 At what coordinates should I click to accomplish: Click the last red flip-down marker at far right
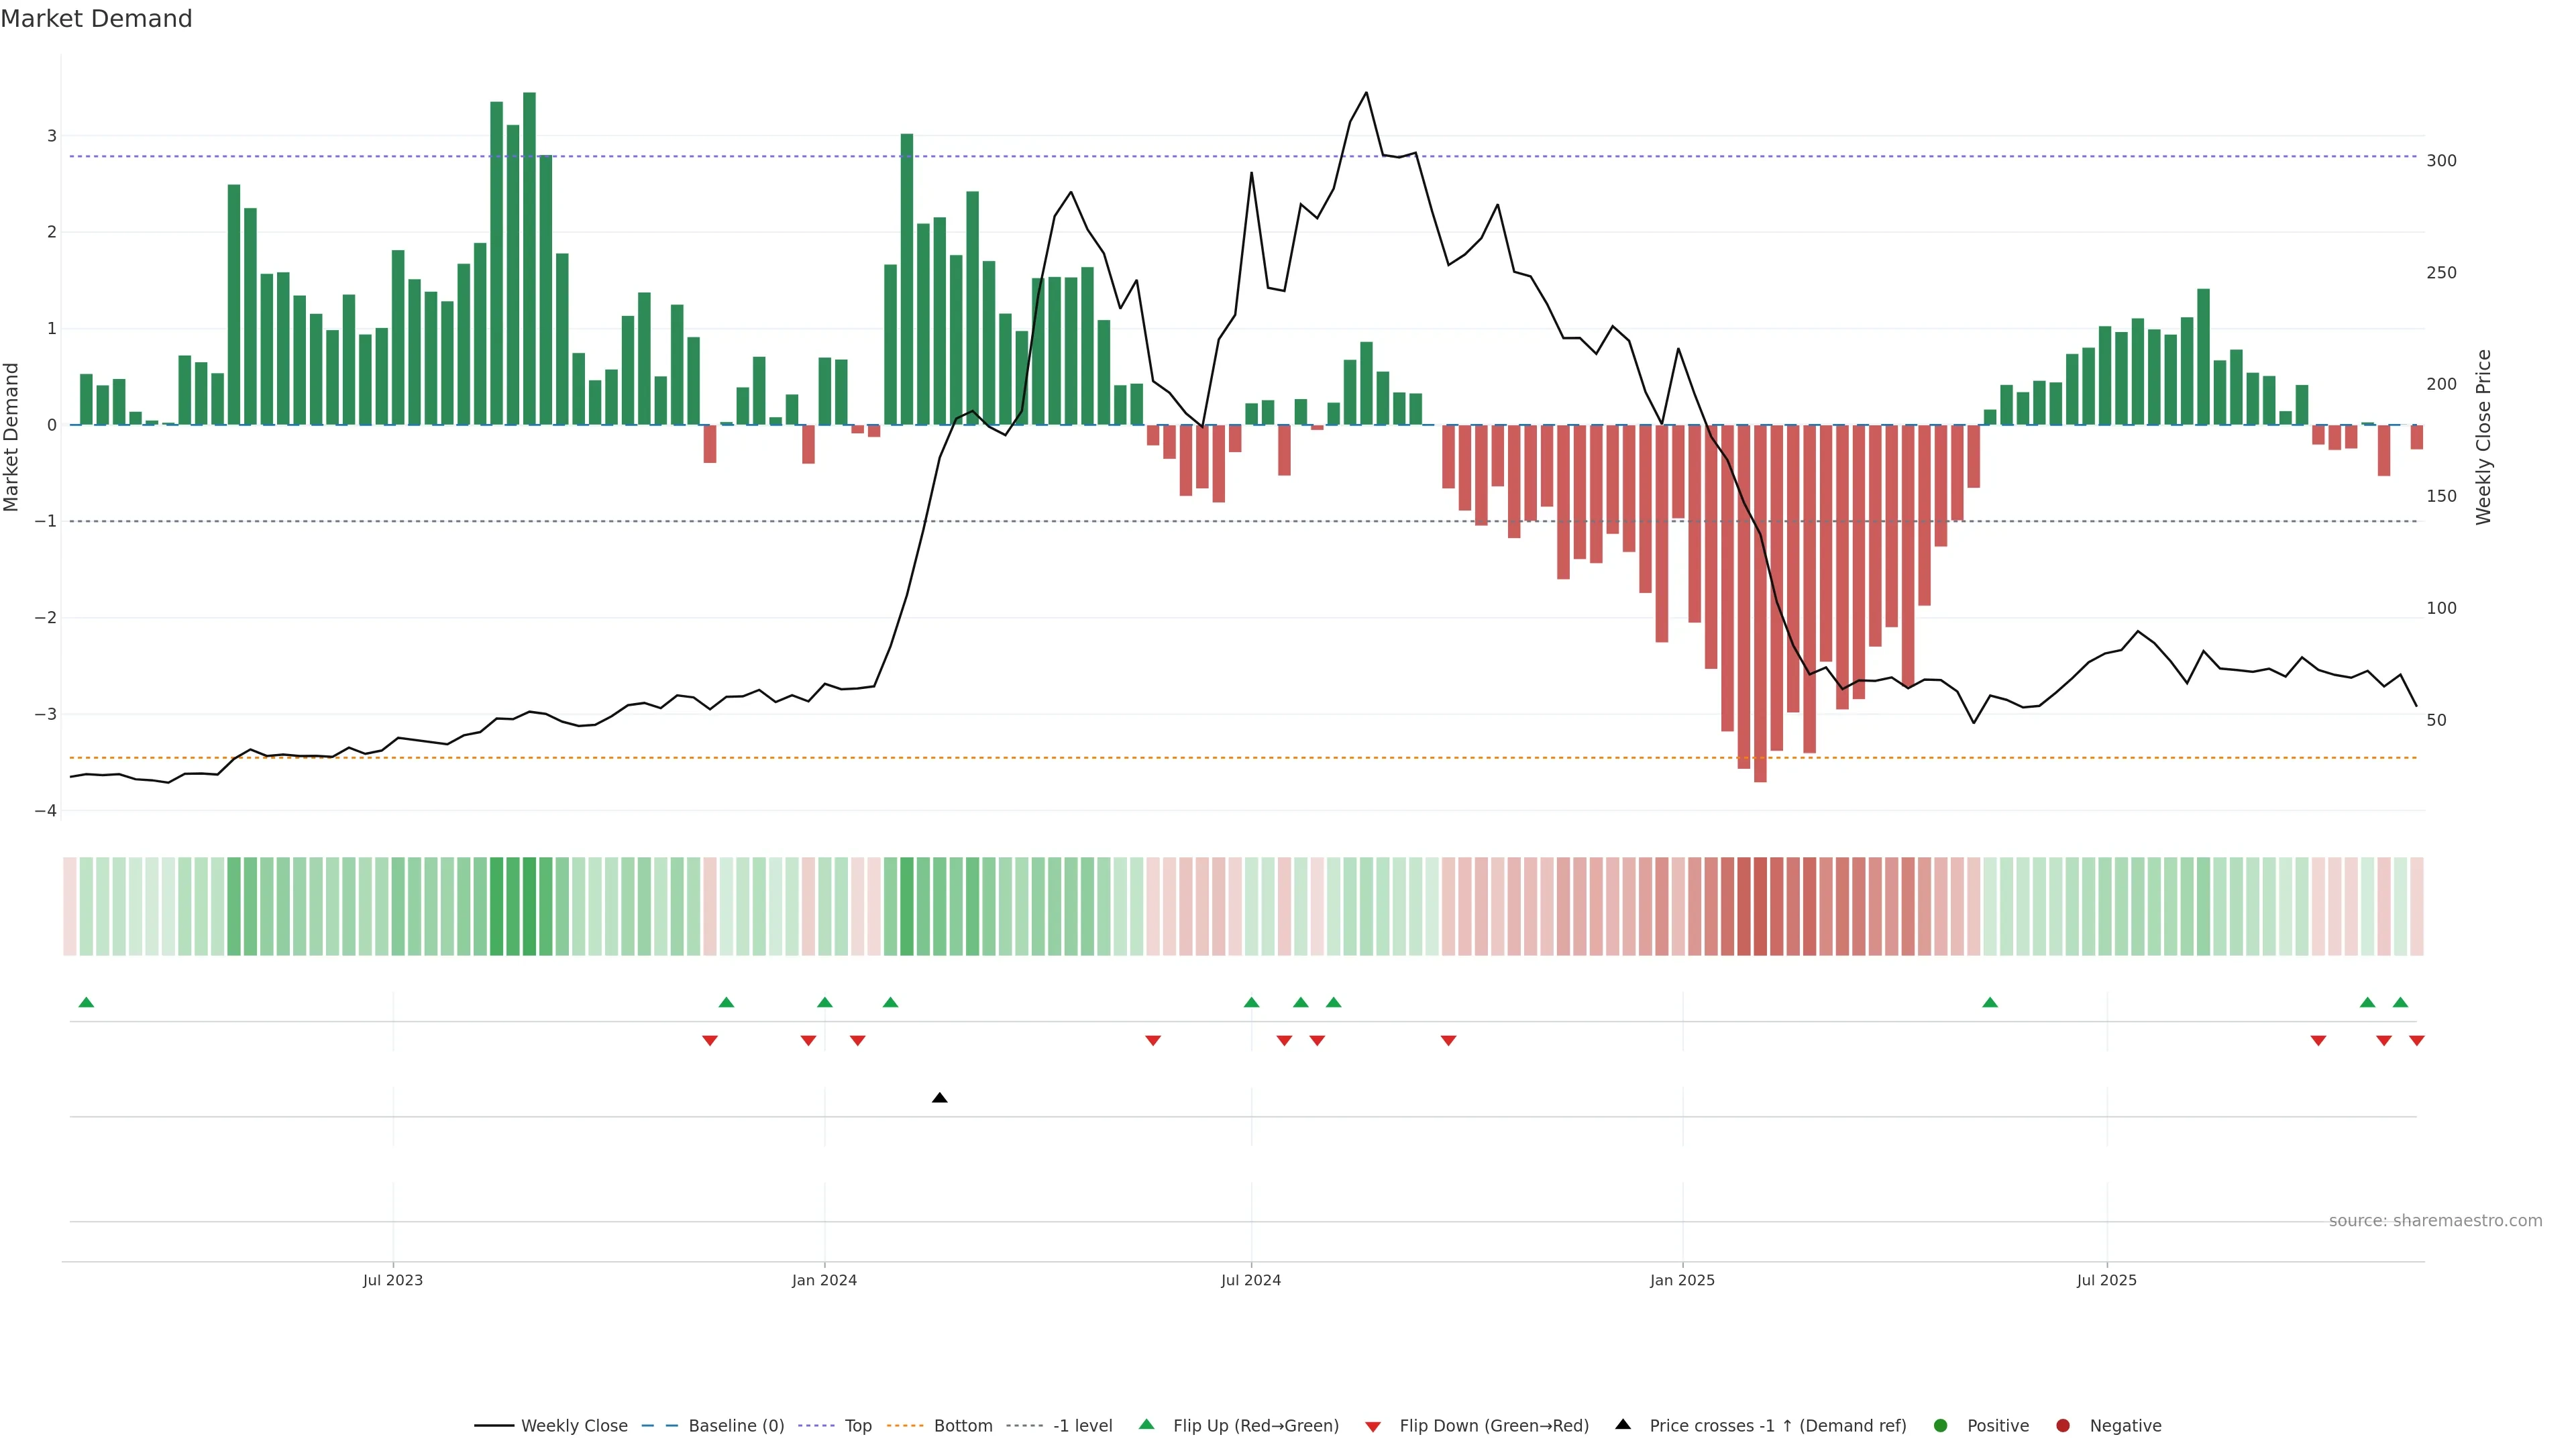2416,1041
